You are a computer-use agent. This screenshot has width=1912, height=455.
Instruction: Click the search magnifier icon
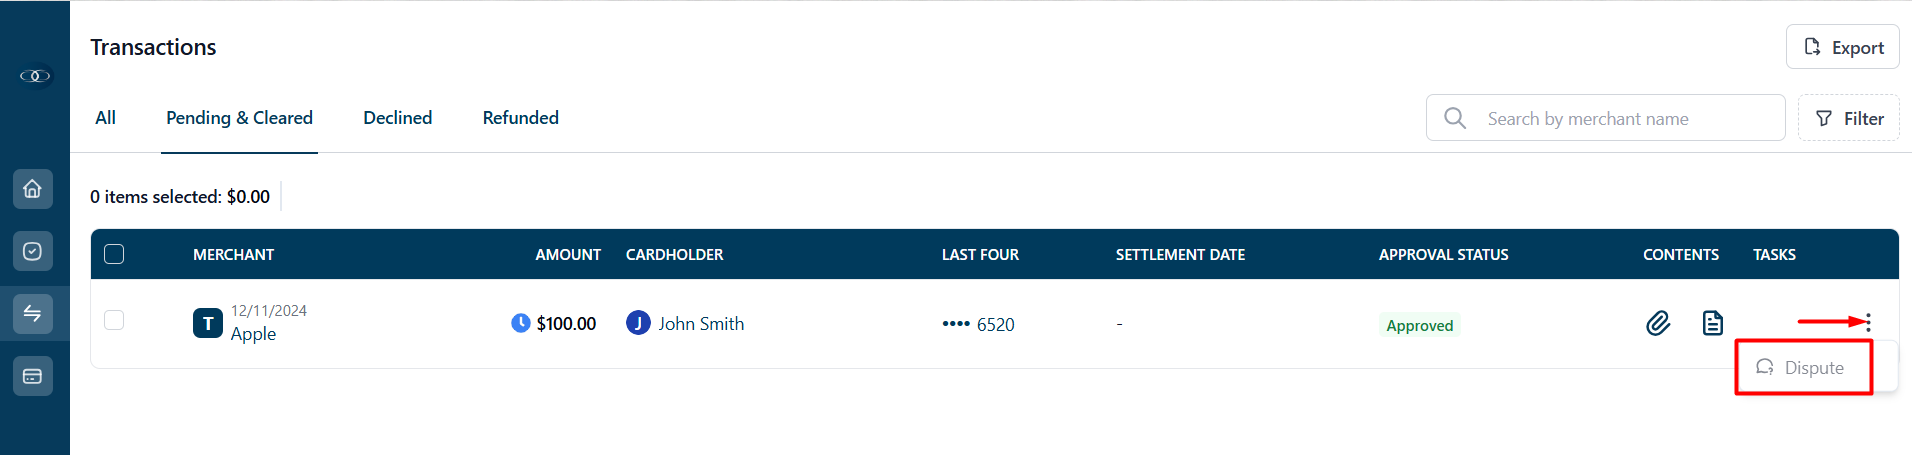1455,119
